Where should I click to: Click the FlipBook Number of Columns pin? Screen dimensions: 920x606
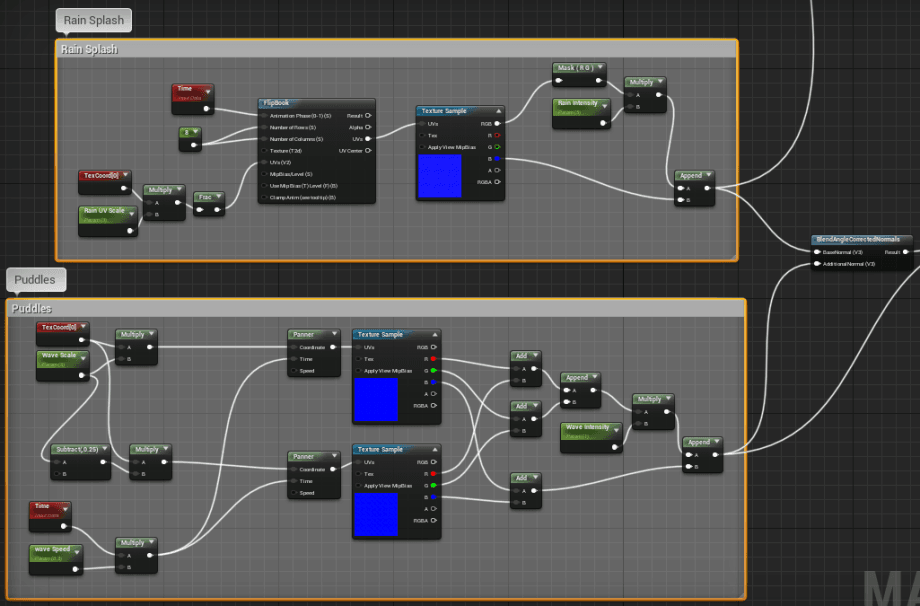coord(264,139)
